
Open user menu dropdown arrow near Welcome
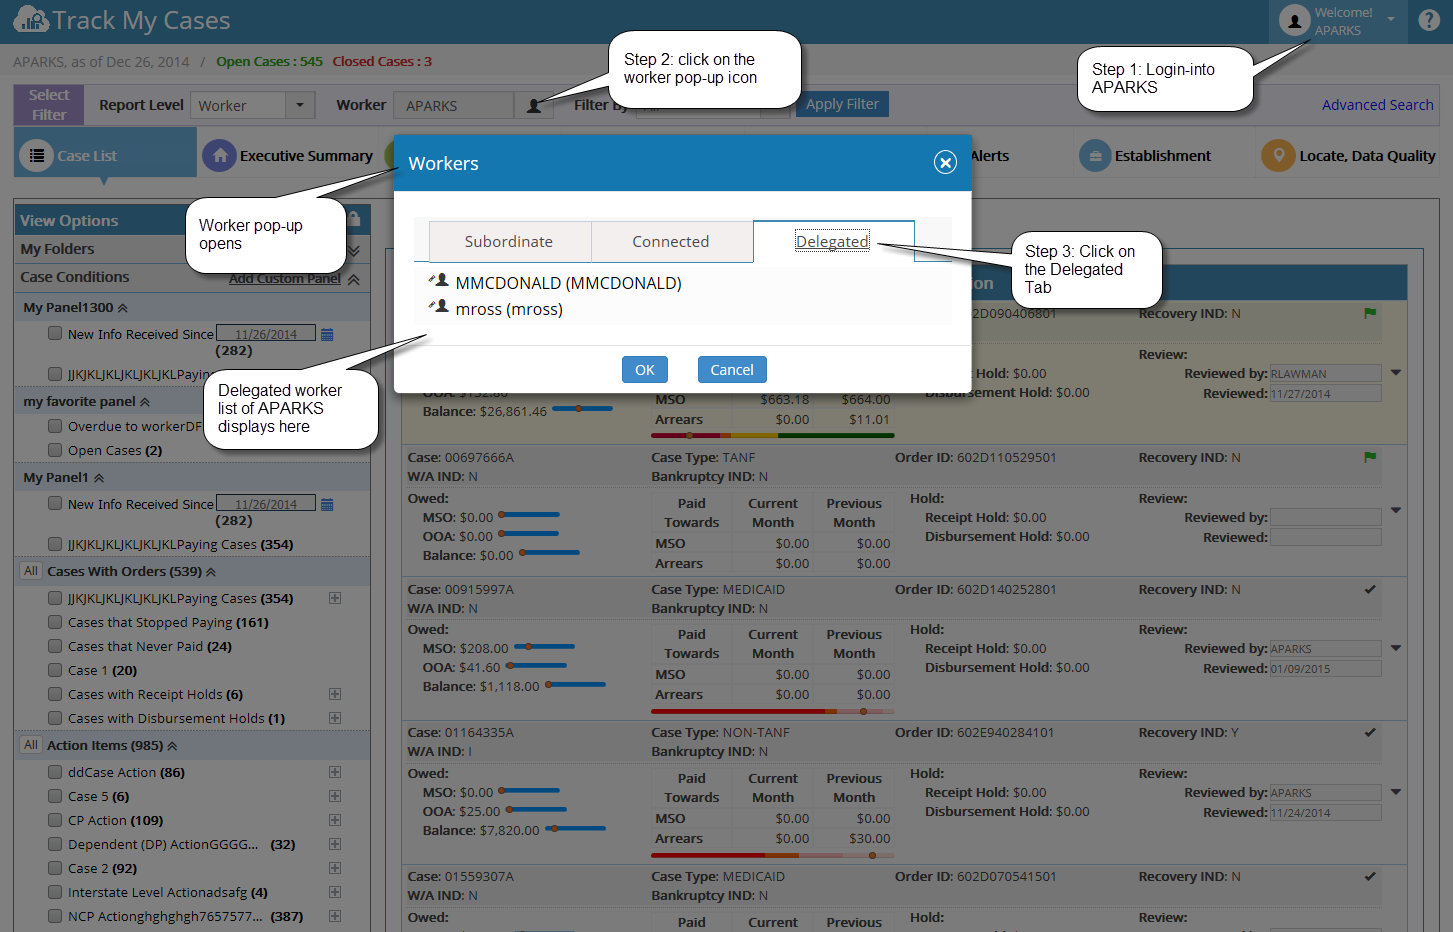coord(1390,19)
